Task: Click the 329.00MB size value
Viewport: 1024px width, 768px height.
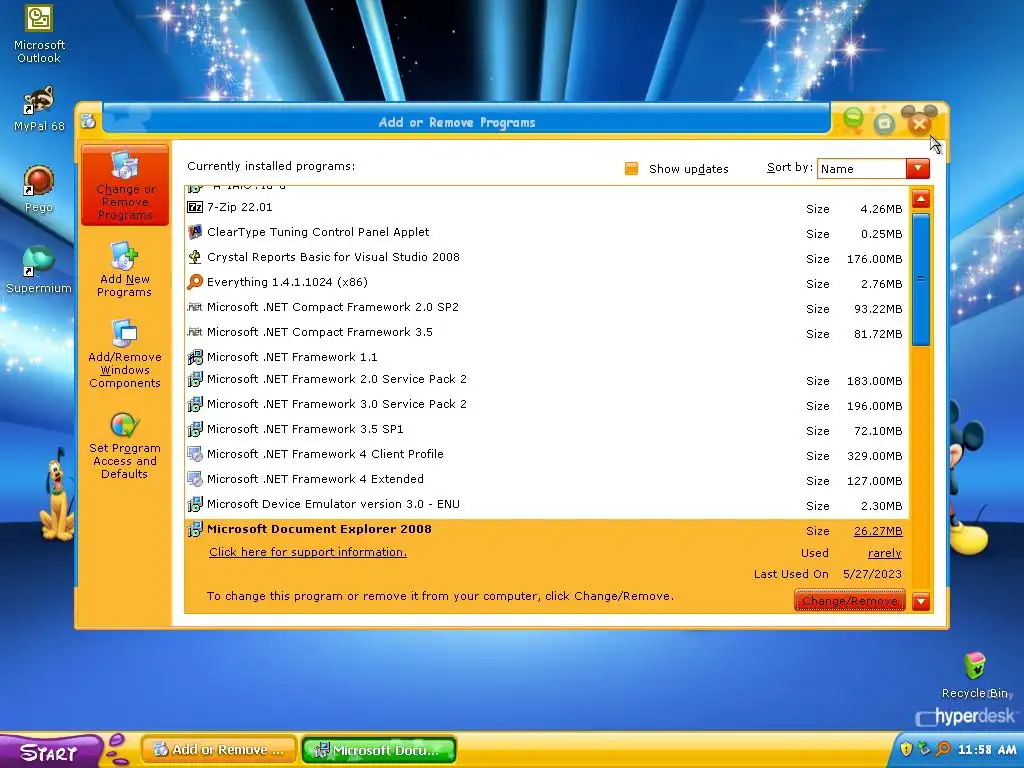Action: tap(874, 456)
